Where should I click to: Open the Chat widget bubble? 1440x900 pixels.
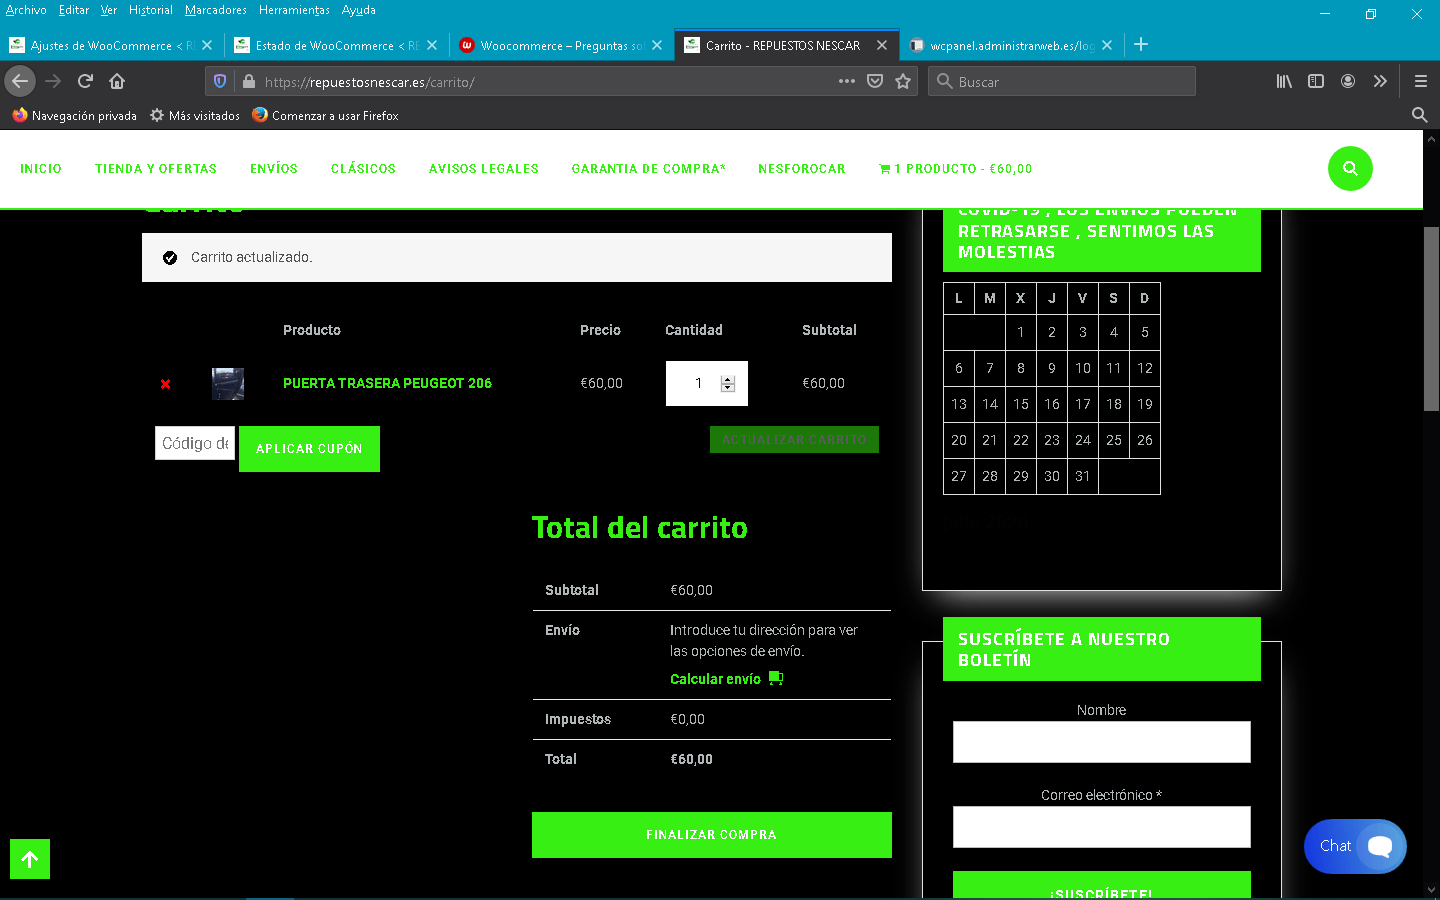(x=1355, y=846)
